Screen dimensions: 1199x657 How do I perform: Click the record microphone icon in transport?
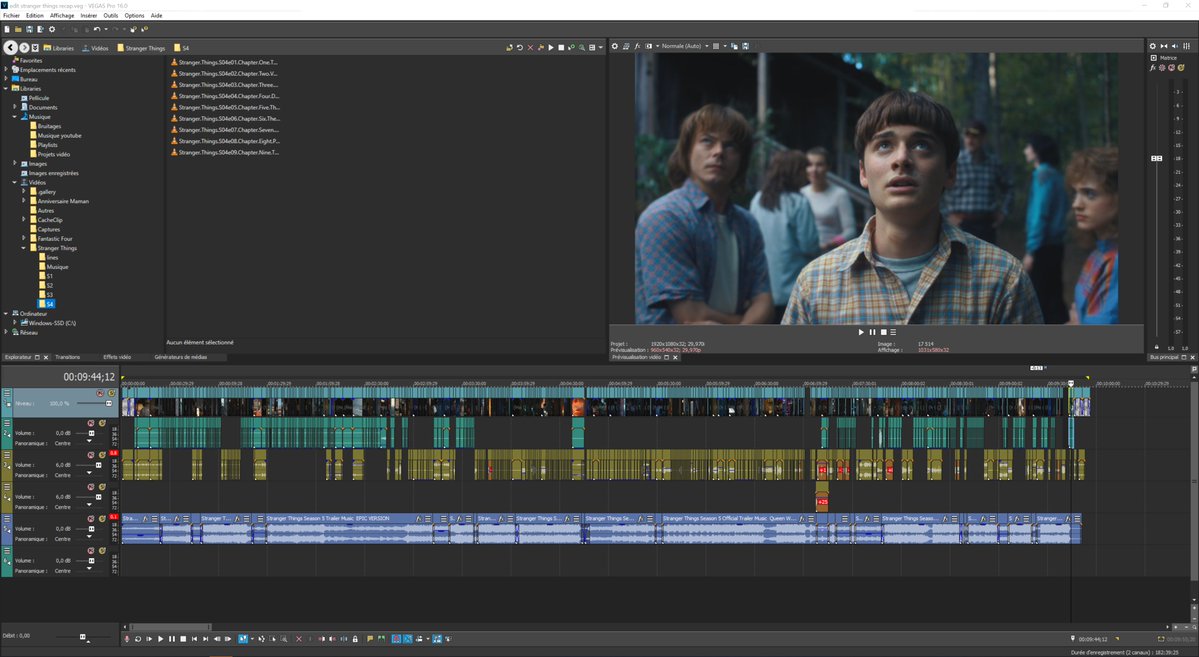tap(127, 639)
